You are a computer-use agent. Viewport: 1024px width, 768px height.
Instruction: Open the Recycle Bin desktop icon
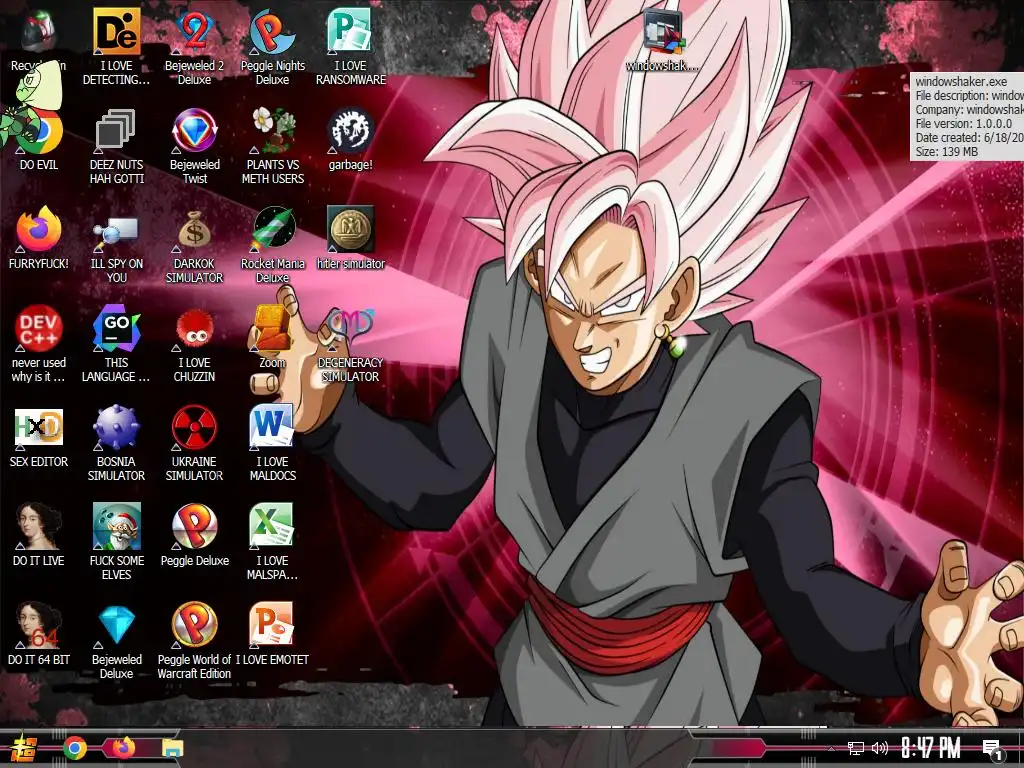coord(38,33)
